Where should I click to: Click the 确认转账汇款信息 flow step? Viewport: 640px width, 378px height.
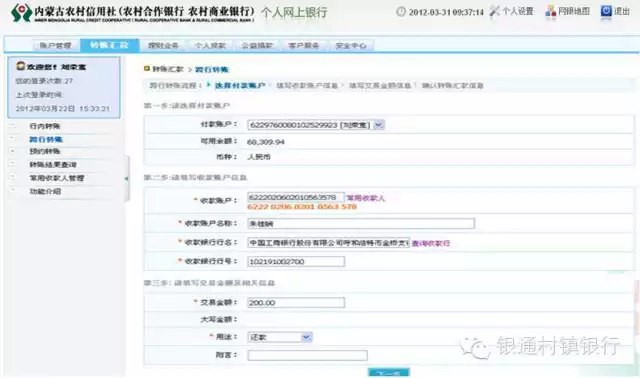pyautogui.click(x=452, y=86)
